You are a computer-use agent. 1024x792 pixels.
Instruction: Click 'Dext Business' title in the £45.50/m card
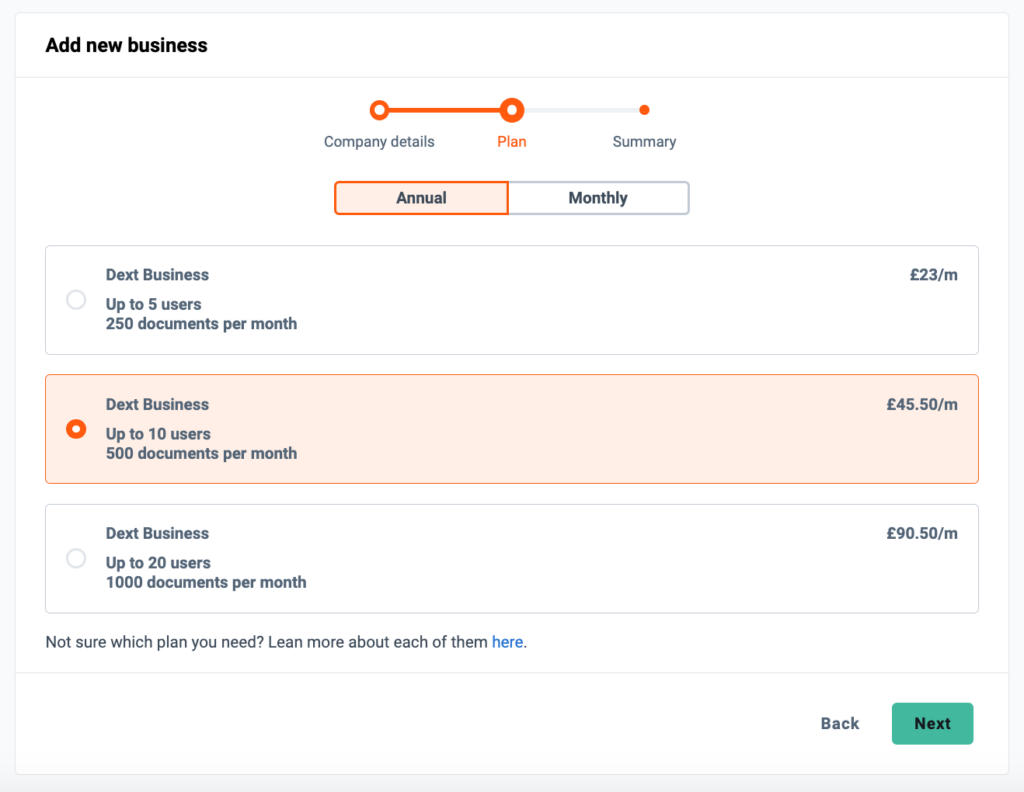157,405
